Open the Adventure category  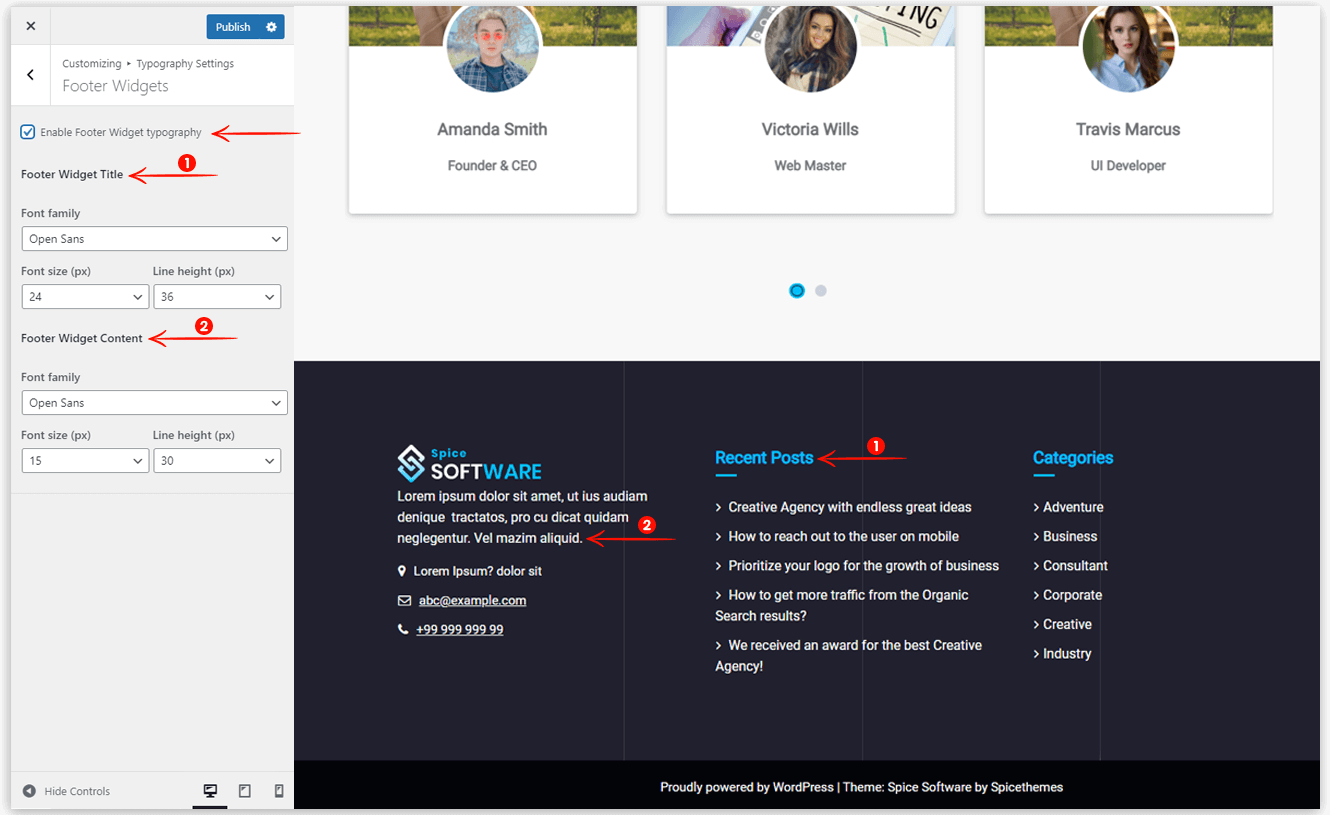(x=1073, y=507)
